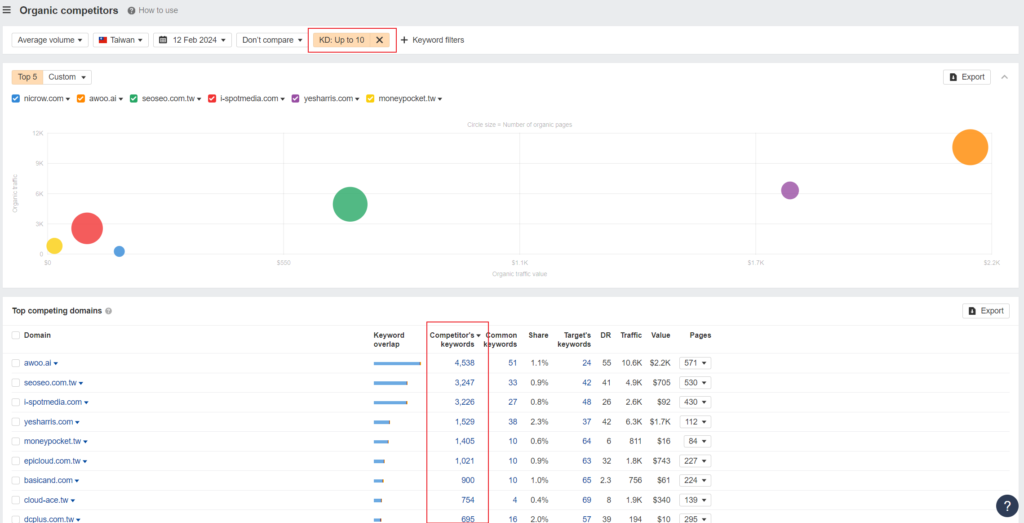This screenshot has height=523, width=1024.
Task: Toggle yesharris.com legend checkbox
Action: point(296,99)
